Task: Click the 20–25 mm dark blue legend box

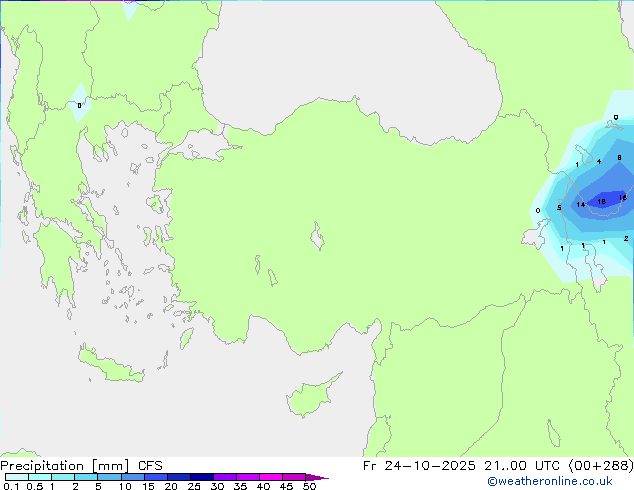Action: click(x=178, y=477)
